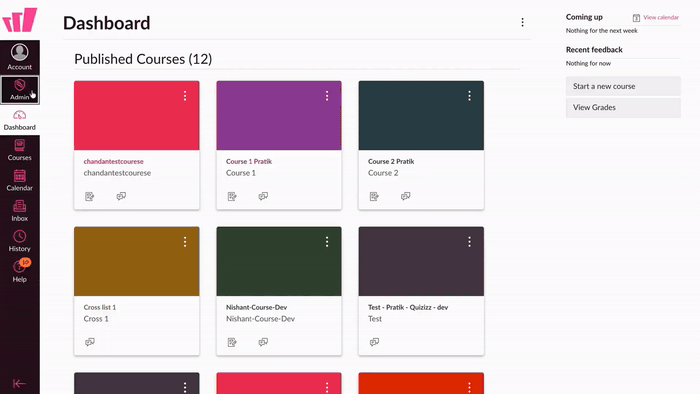The height and width of the screenshot is (394, 700).
Task: Click the pink logo at top left
Action: point(20,20)
